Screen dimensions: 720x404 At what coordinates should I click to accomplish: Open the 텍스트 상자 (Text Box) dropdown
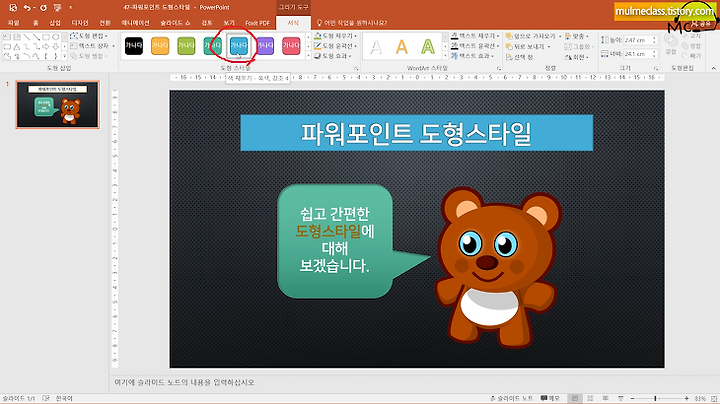point(92,46)
